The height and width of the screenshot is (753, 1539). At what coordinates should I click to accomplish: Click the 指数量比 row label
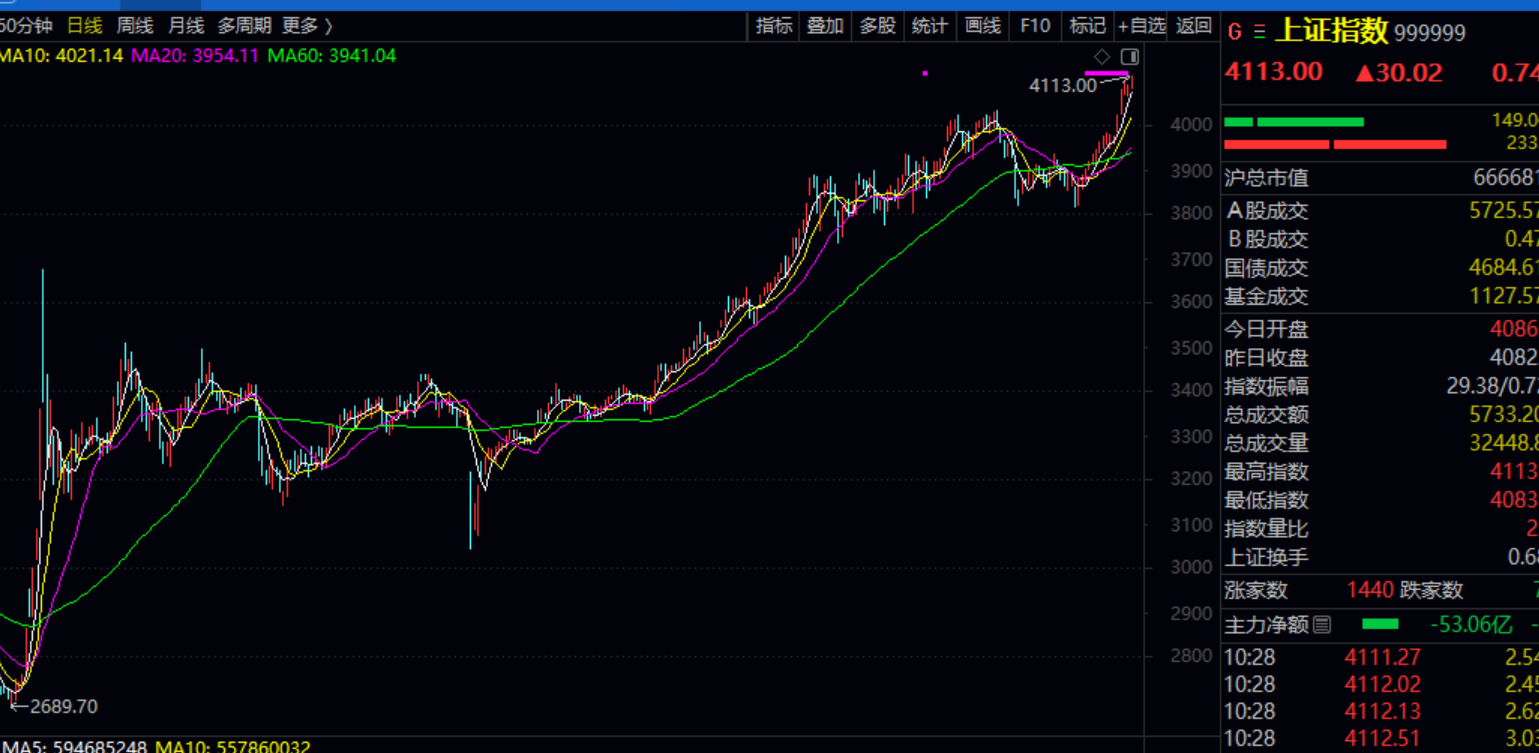1266,529
